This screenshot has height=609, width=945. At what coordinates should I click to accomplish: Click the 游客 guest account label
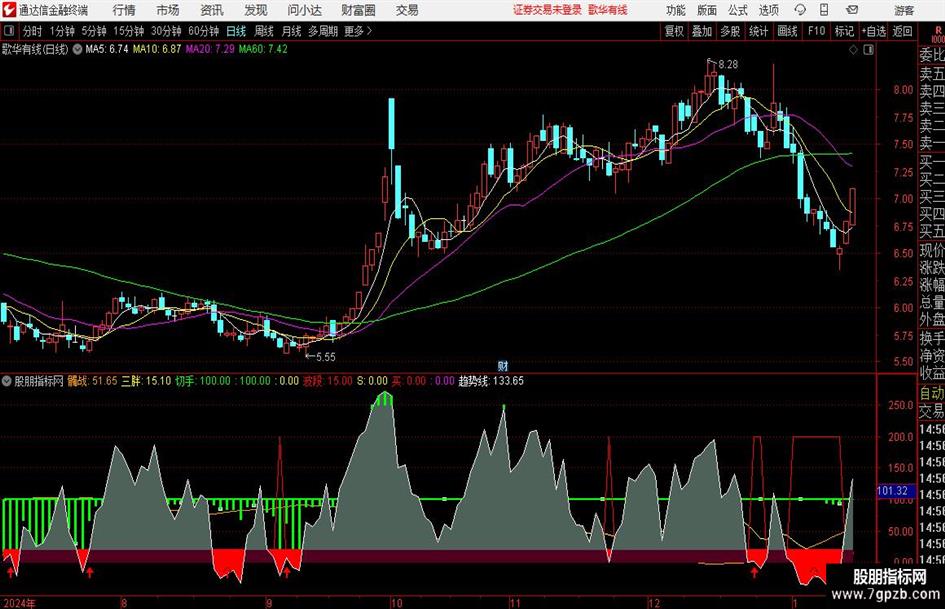(904, 10)
